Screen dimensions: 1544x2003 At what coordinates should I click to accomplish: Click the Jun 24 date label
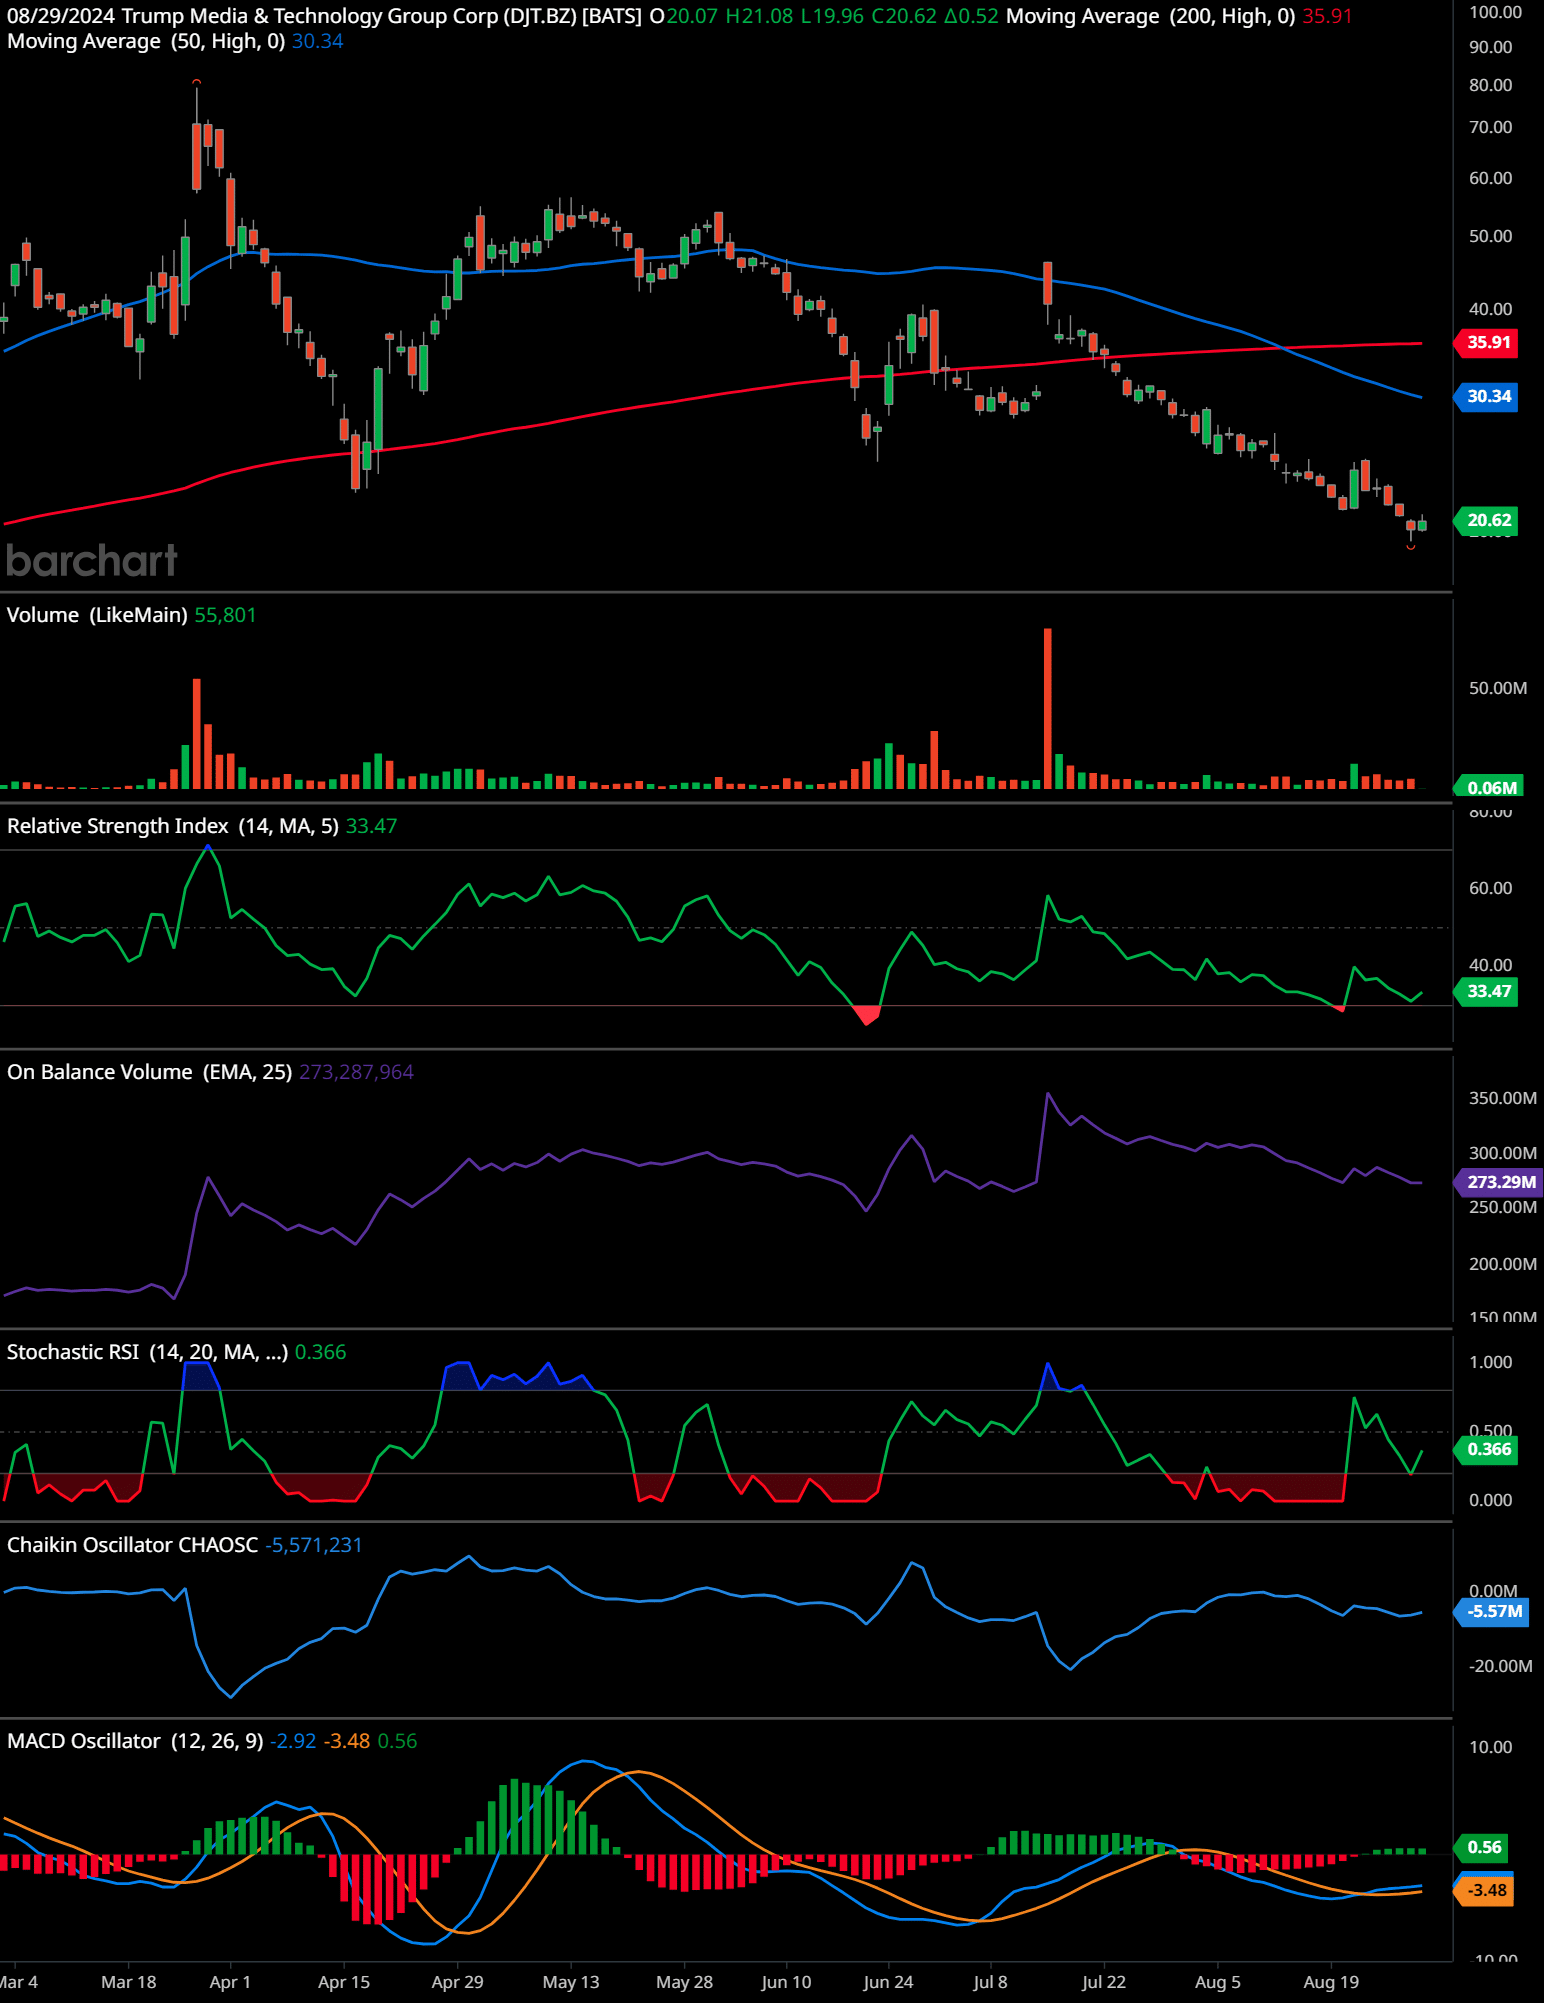tap(888, 1982)
